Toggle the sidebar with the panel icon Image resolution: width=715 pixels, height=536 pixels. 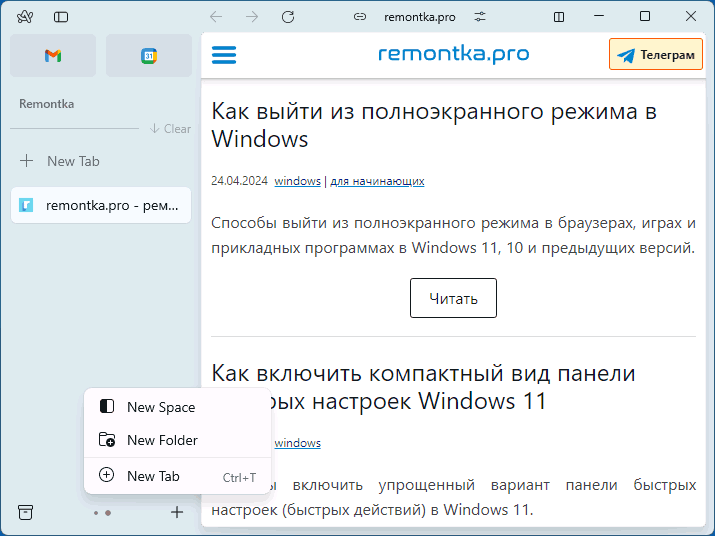(x=61, y=17)
